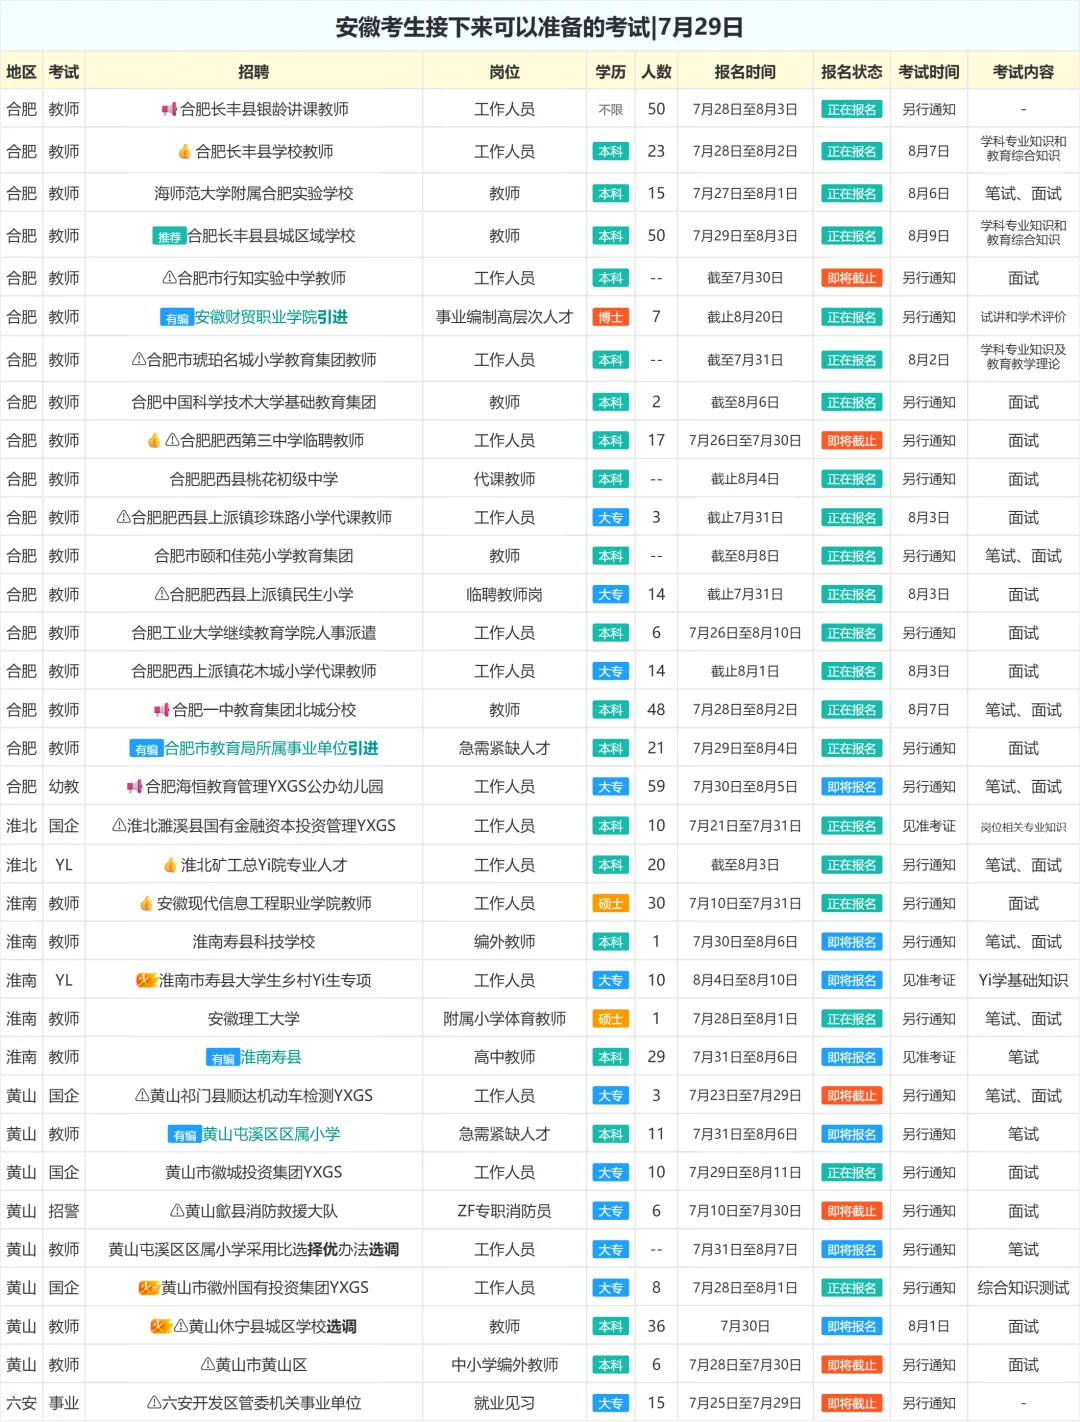
Task: Select 黄山歙县消防救援大队 entry
Action: coord(254,1211)
